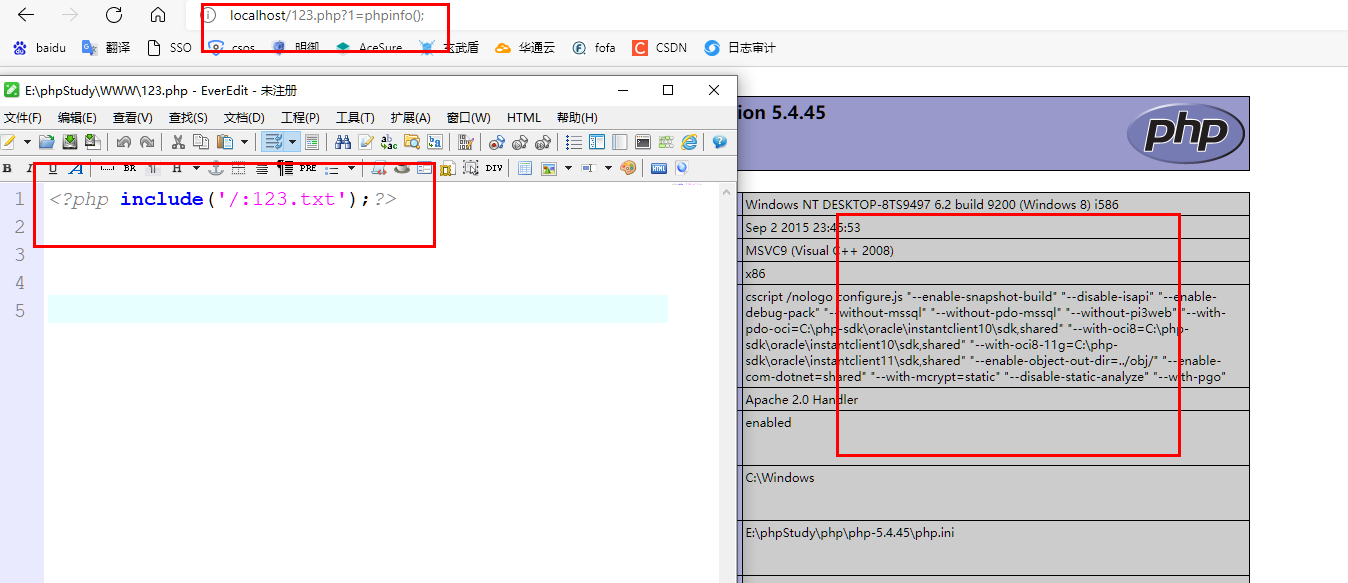The width and height of the screenshot is (1348, 583).
Task: Open the AceSure bookmark
Action: [x=369, y=47]
